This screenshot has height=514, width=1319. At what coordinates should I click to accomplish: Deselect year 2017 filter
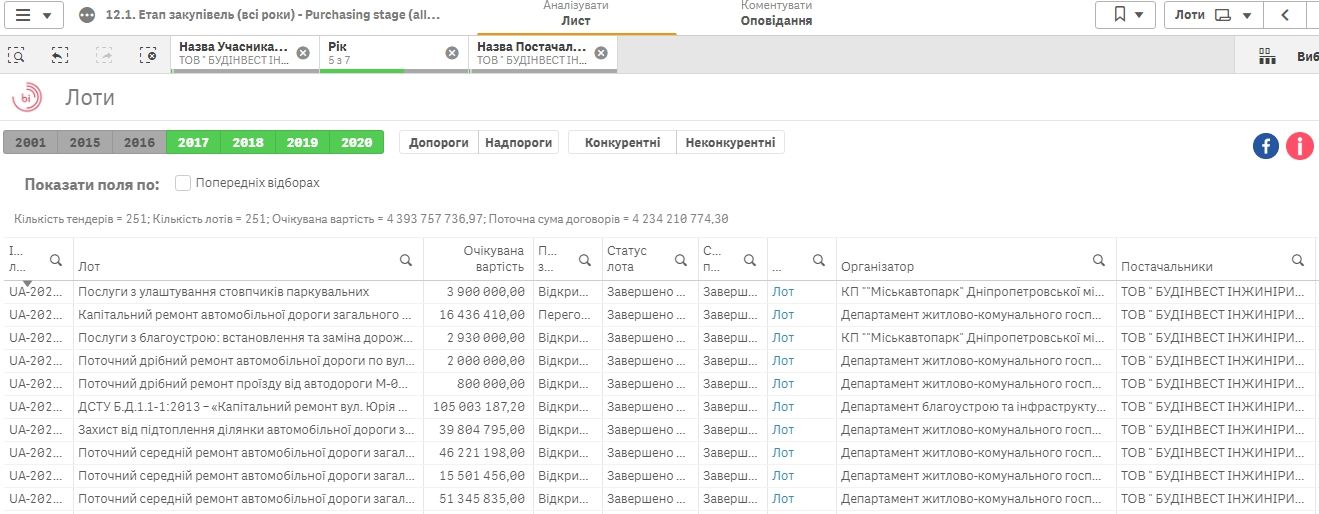193,143
